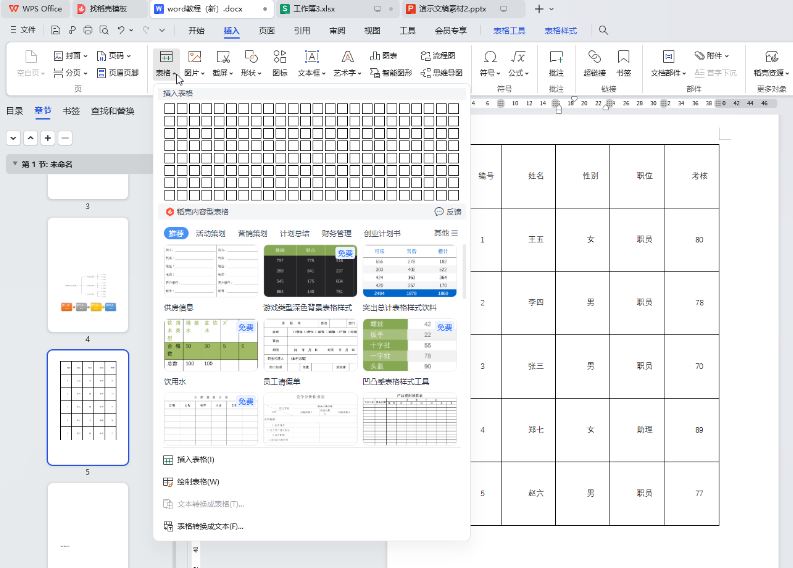
Task: Insert a Smart Graphic (智能图形)
Action: pyautogui.click(x=391, y=73)
